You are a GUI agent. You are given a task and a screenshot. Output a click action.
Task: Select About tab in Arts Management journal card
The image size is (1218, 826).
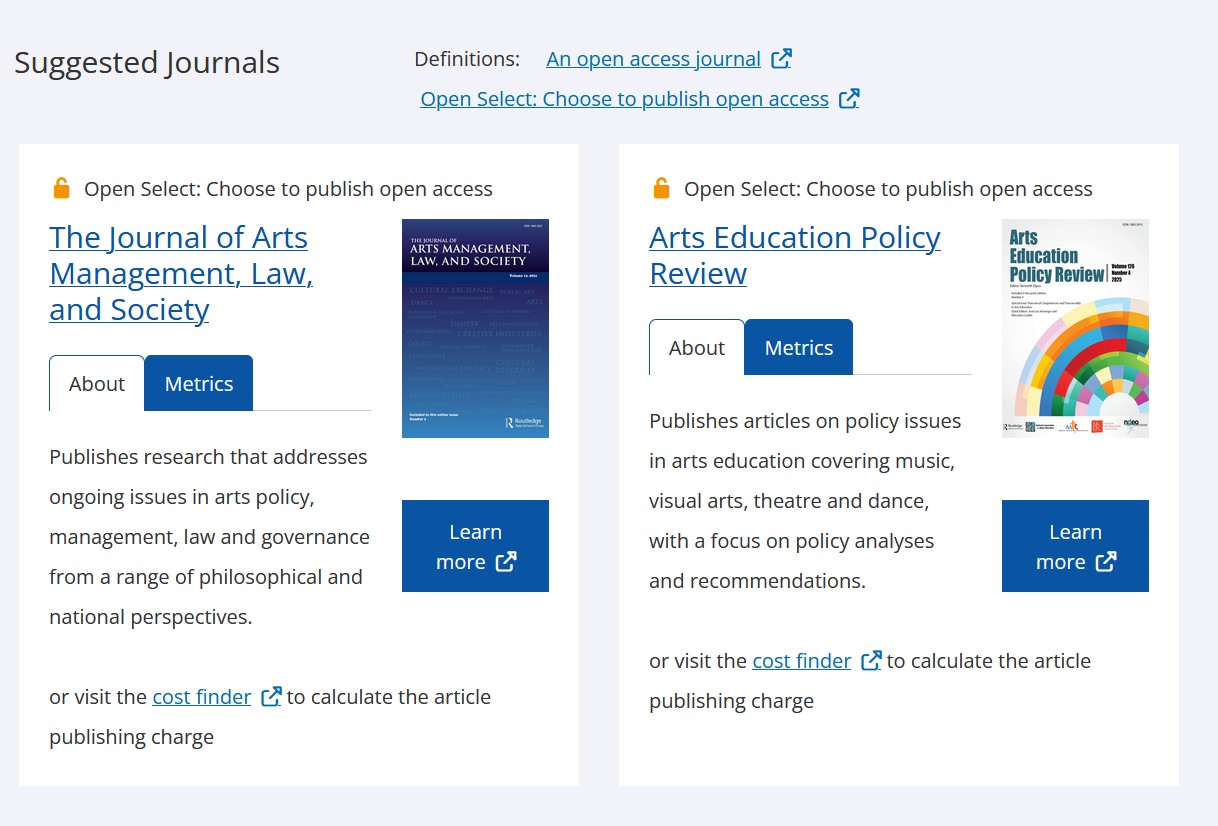[97, 383]
